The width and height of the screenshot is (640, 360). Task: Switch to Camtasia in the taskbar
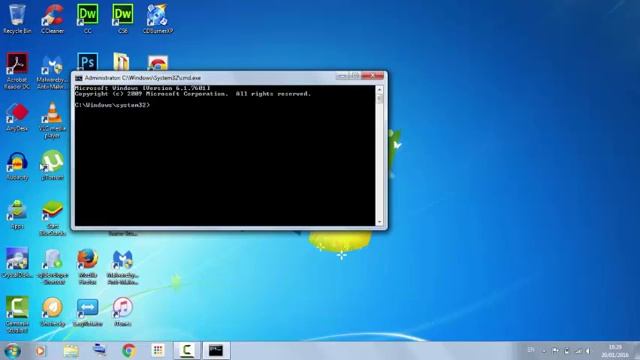(187, 351)
